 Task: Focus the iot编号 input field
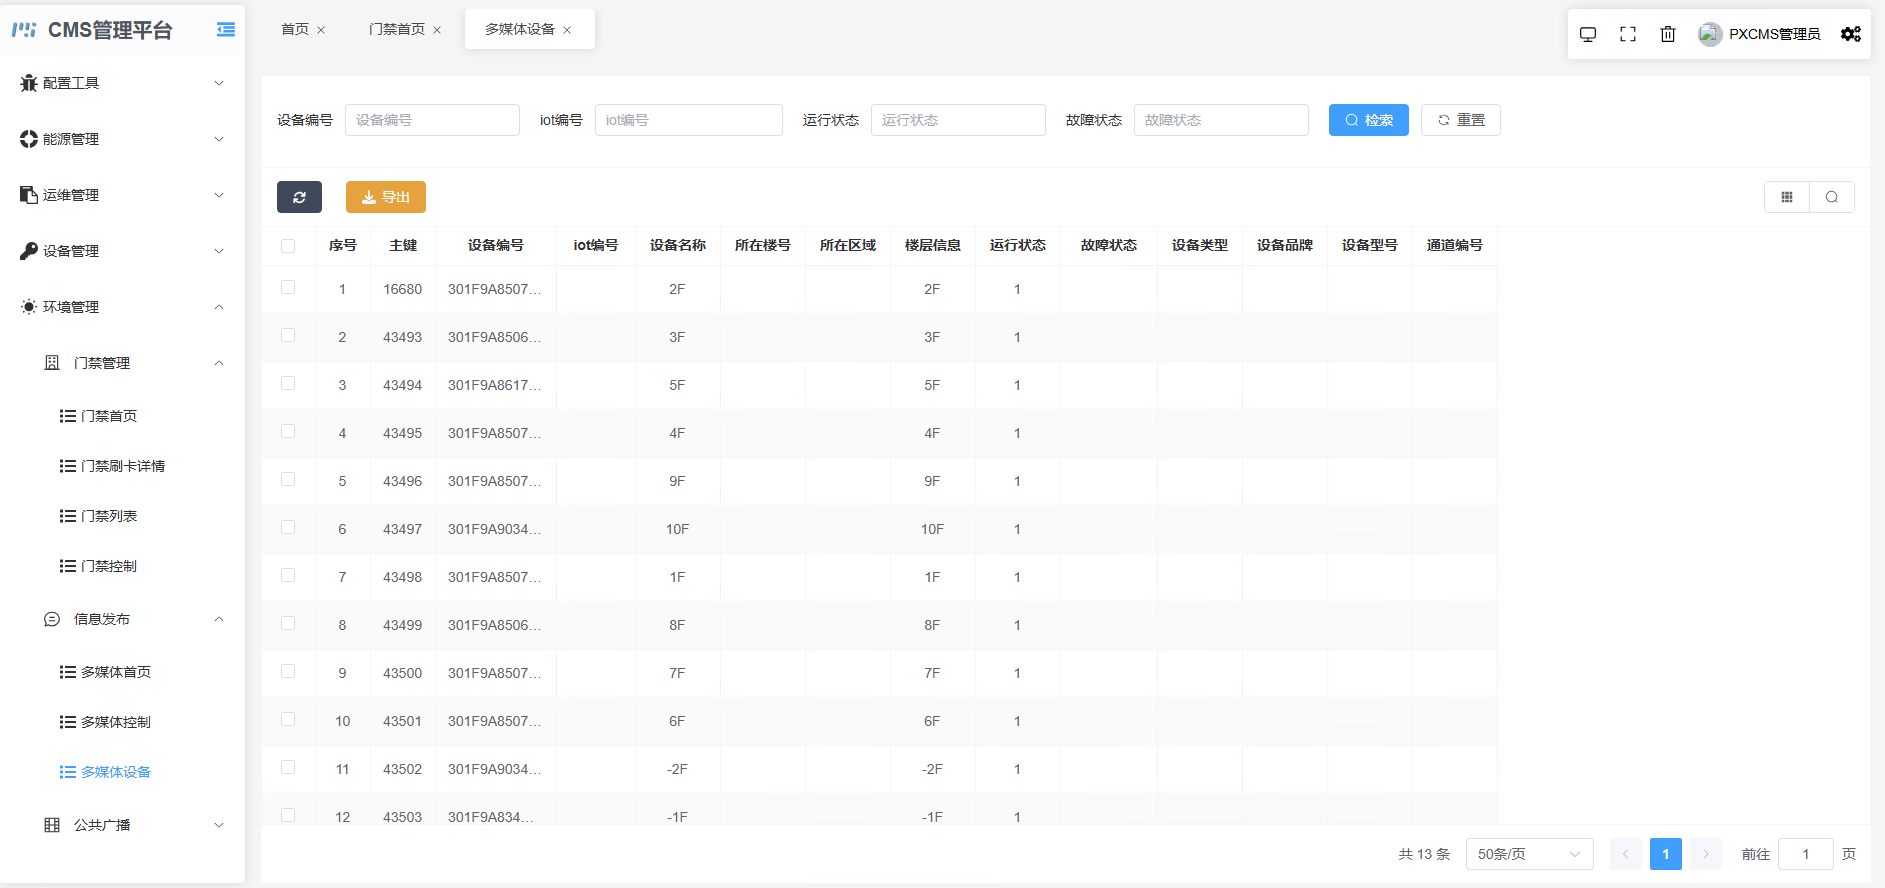pos(688,120)
